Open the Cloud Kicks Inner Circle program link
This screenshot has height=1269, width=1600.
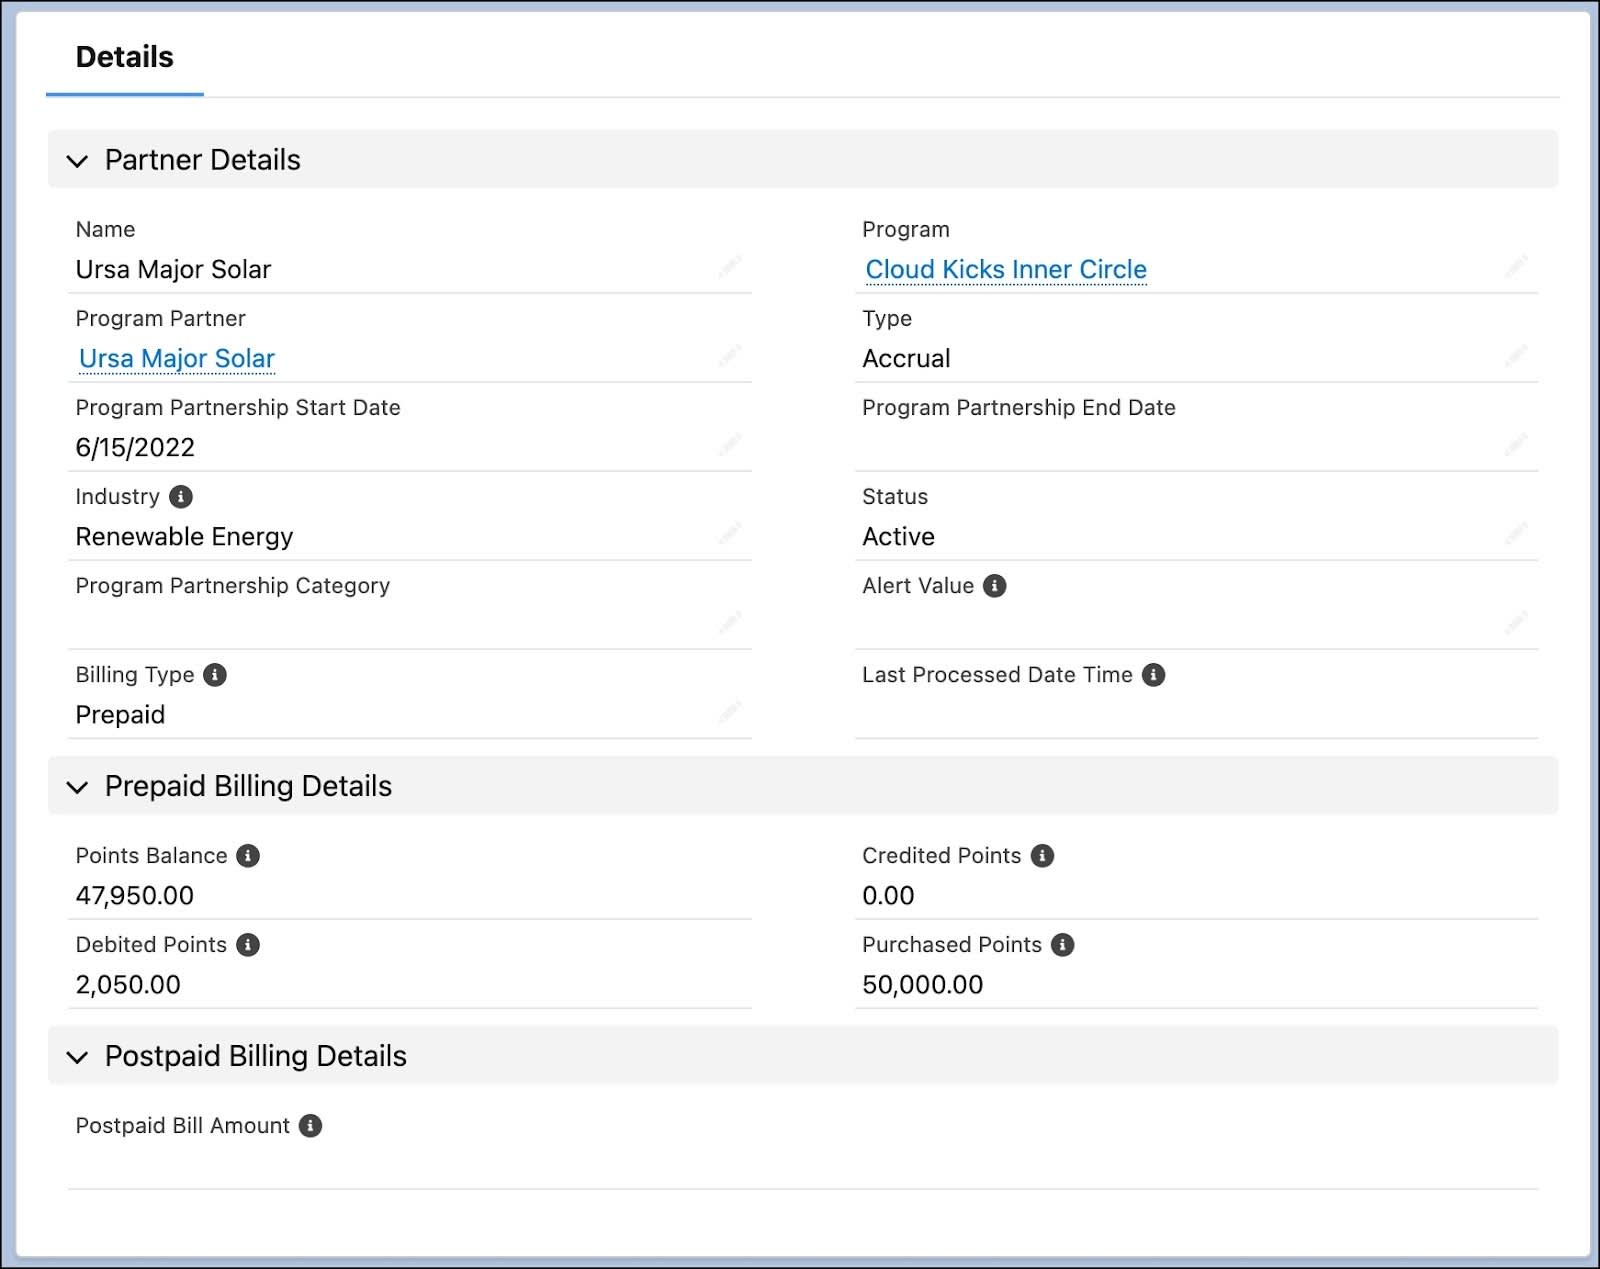click(1006, 269)
